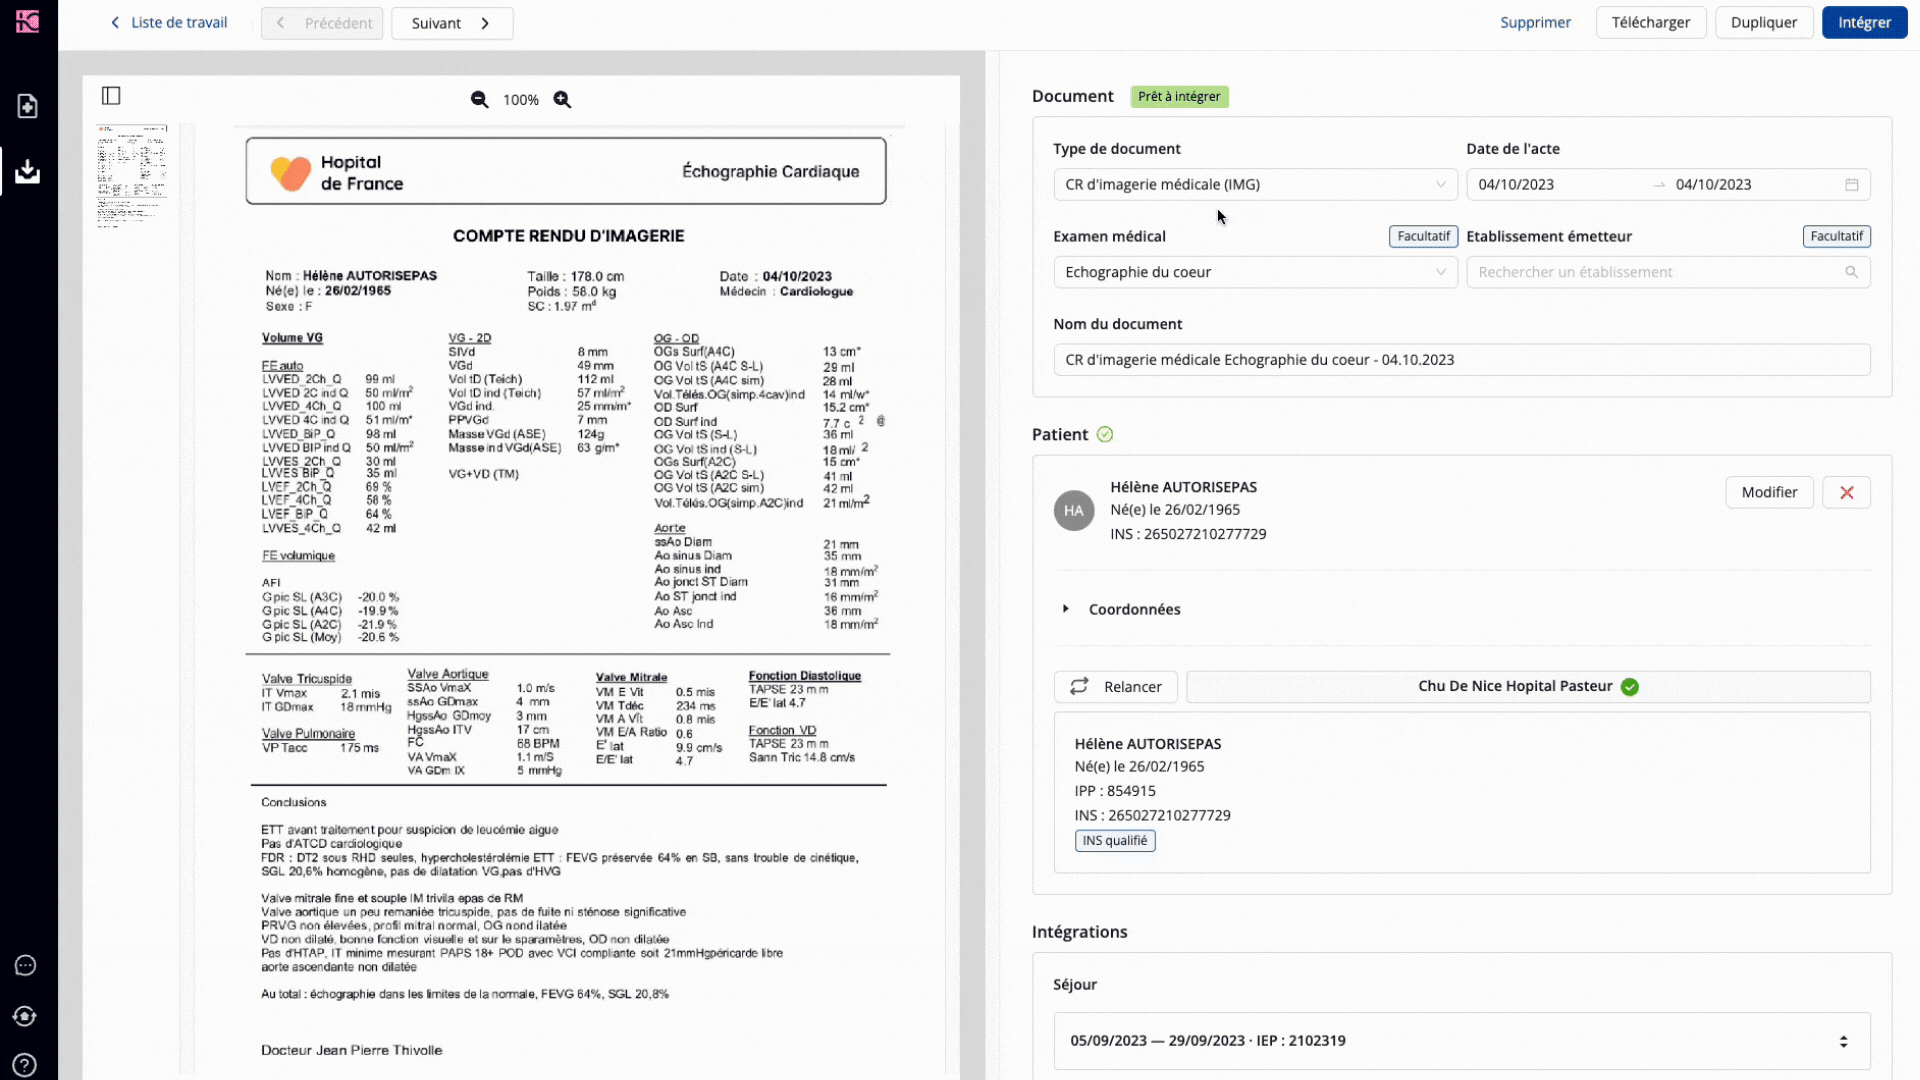Viewport: 1920px width, 1080px height.
Task: Go back to Liste de travail
Action: (169, 23)
